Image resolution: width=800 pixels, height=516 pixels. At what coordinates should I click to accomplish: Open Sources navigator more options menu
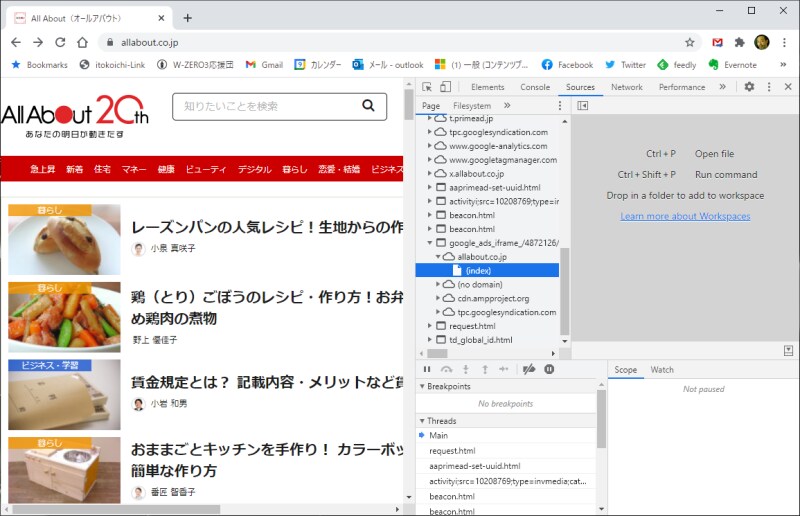coord(560,106)
